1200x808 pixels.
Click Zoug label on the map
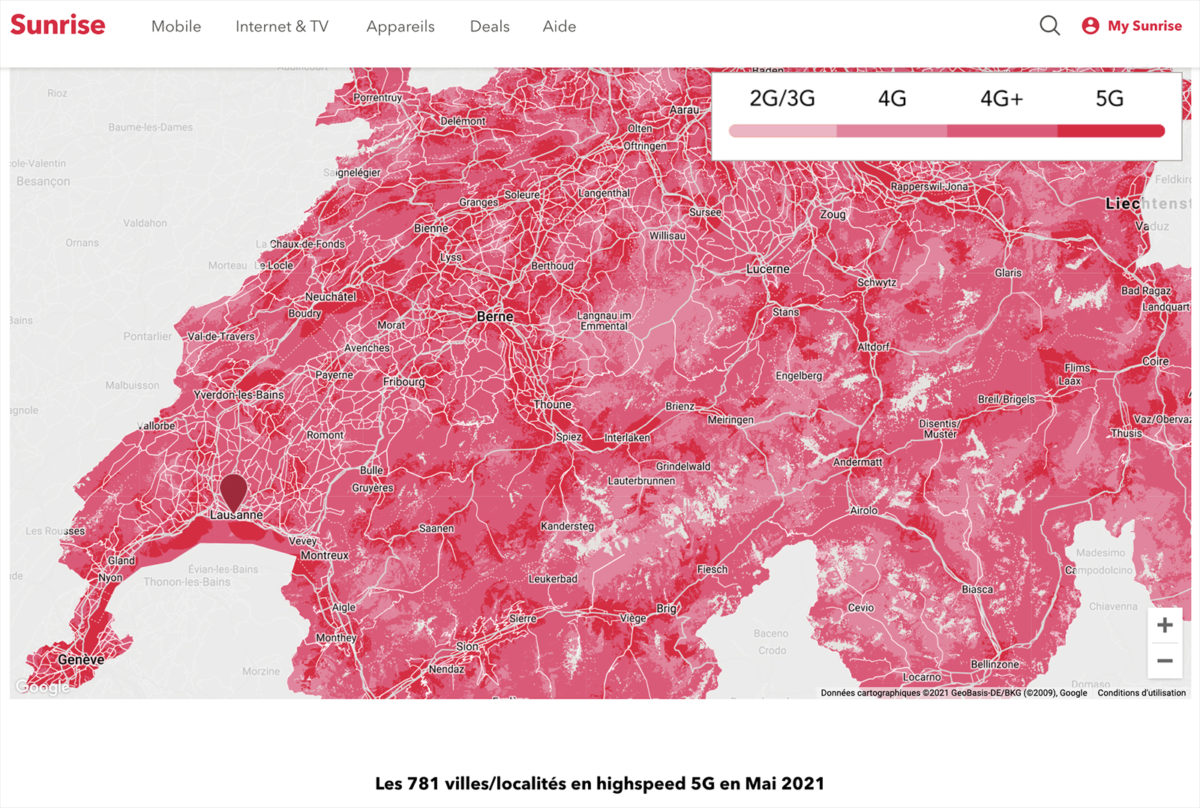(832, 214)
